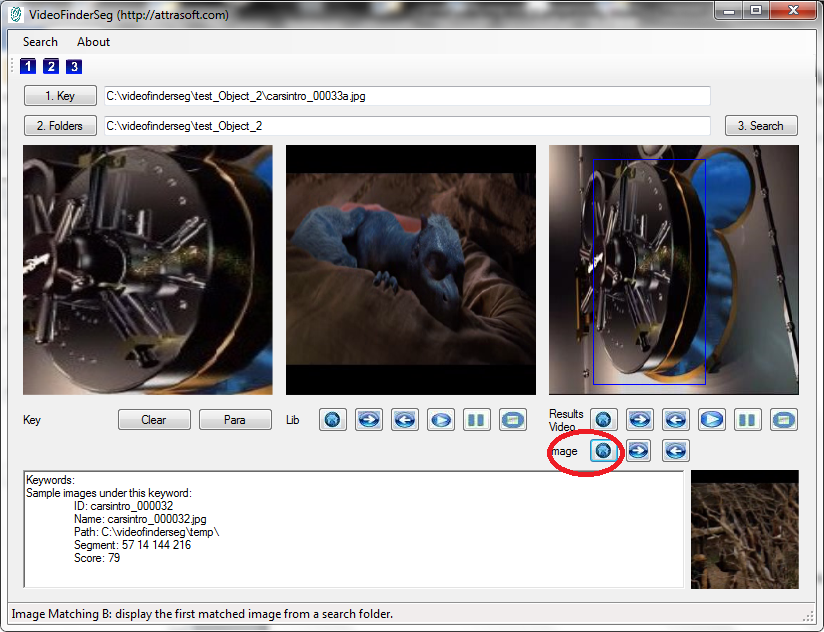
Task: Go to first image in Lib controls
Action: [333, 420]
